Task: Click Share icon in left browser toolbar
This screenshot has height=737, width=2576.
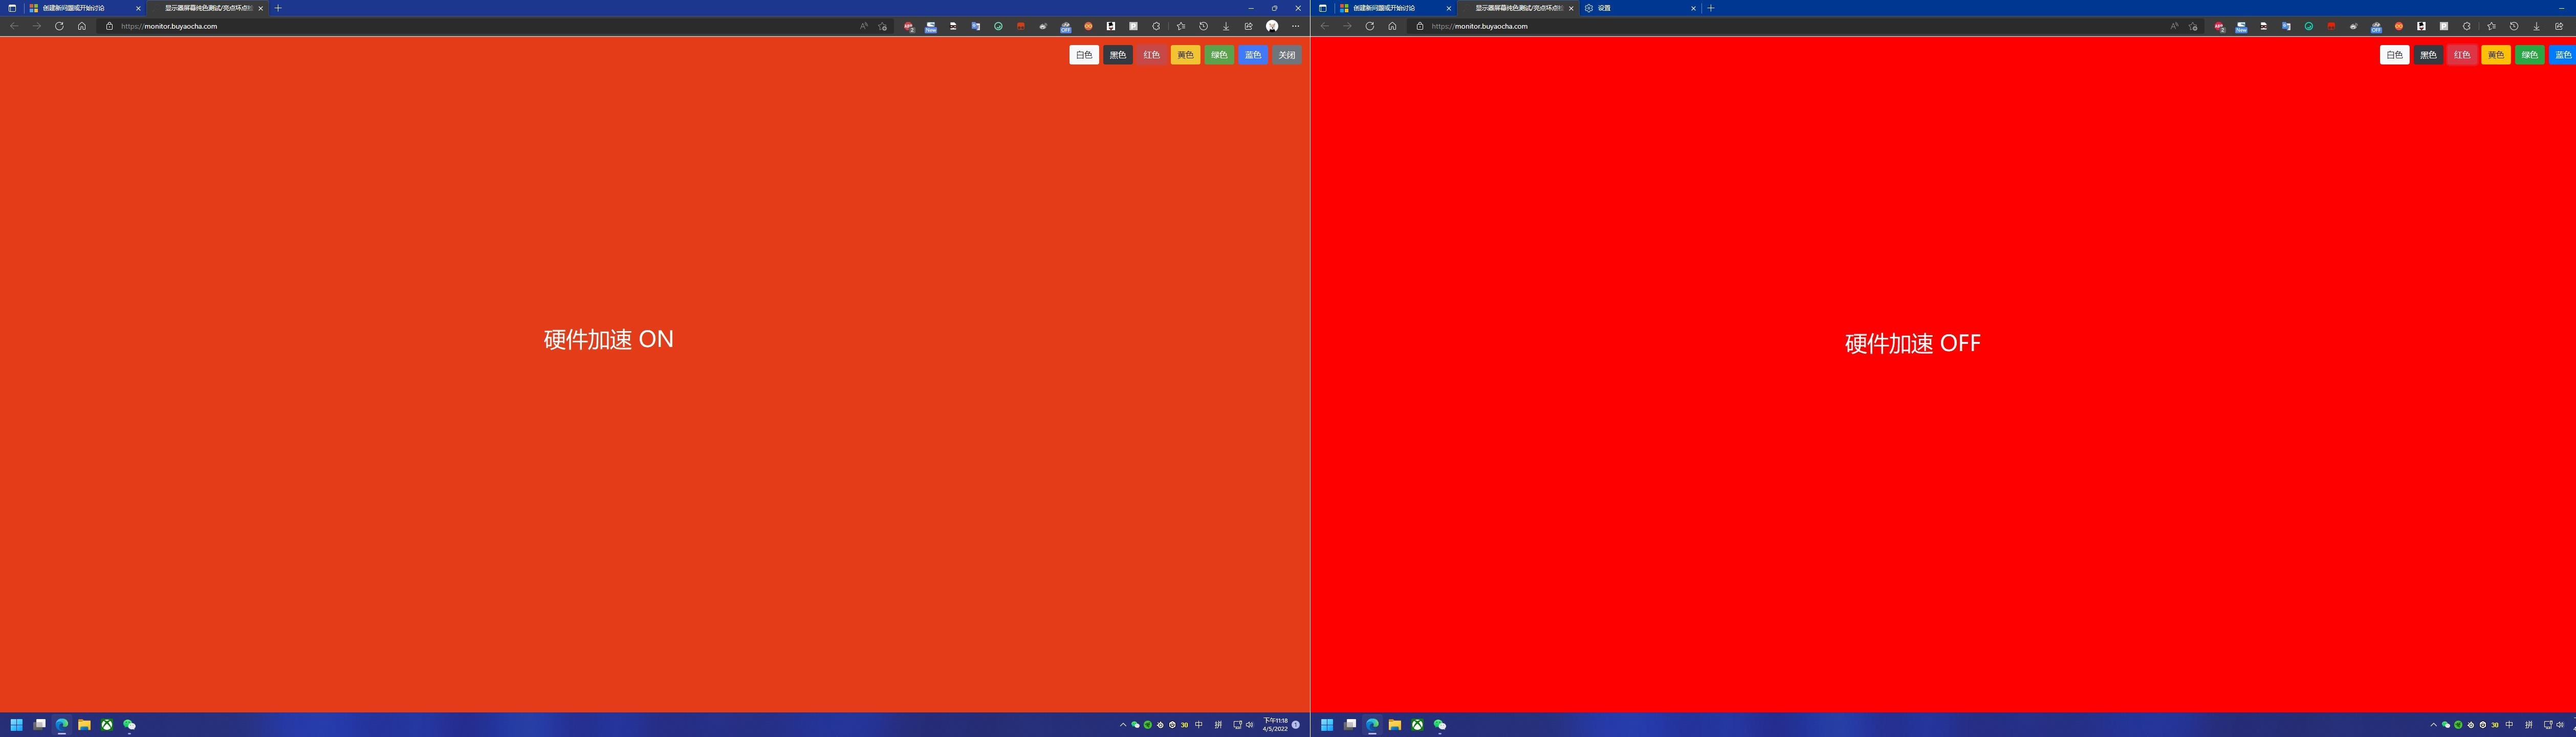Action: click(x=1249, y=26)
